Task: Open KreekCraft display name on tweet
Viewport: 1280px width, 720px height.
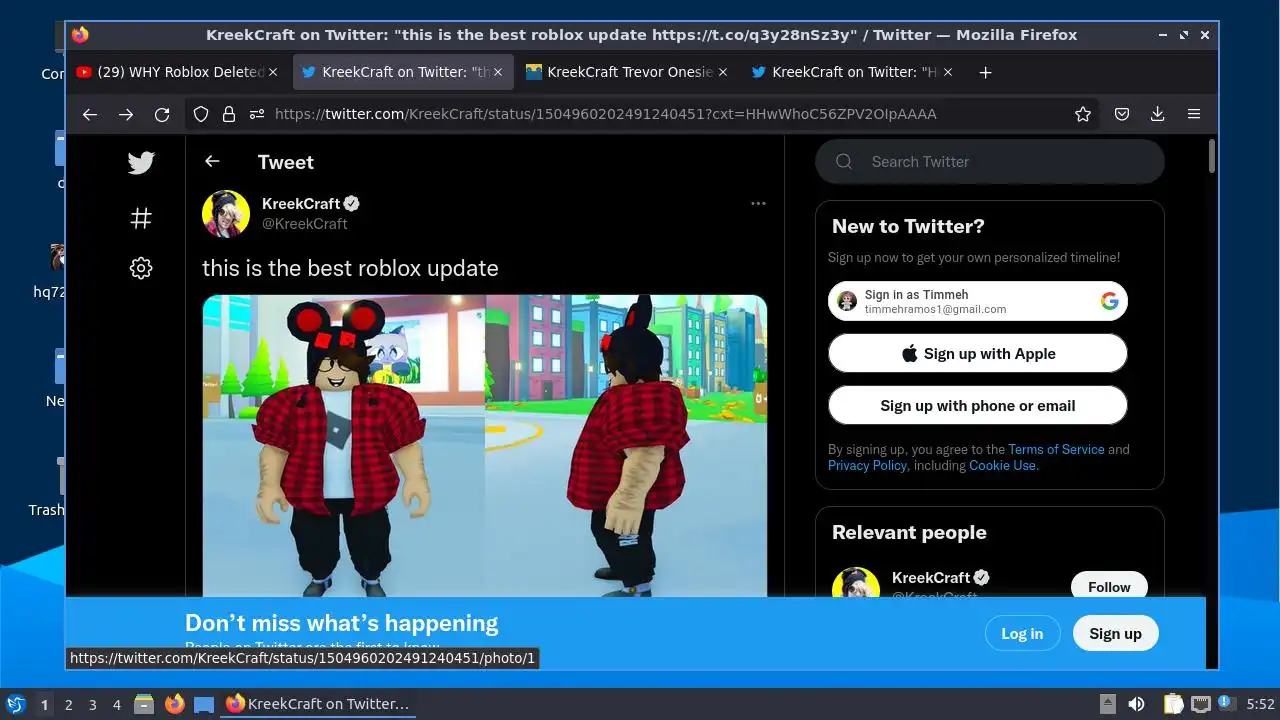Action: (301, 203)
